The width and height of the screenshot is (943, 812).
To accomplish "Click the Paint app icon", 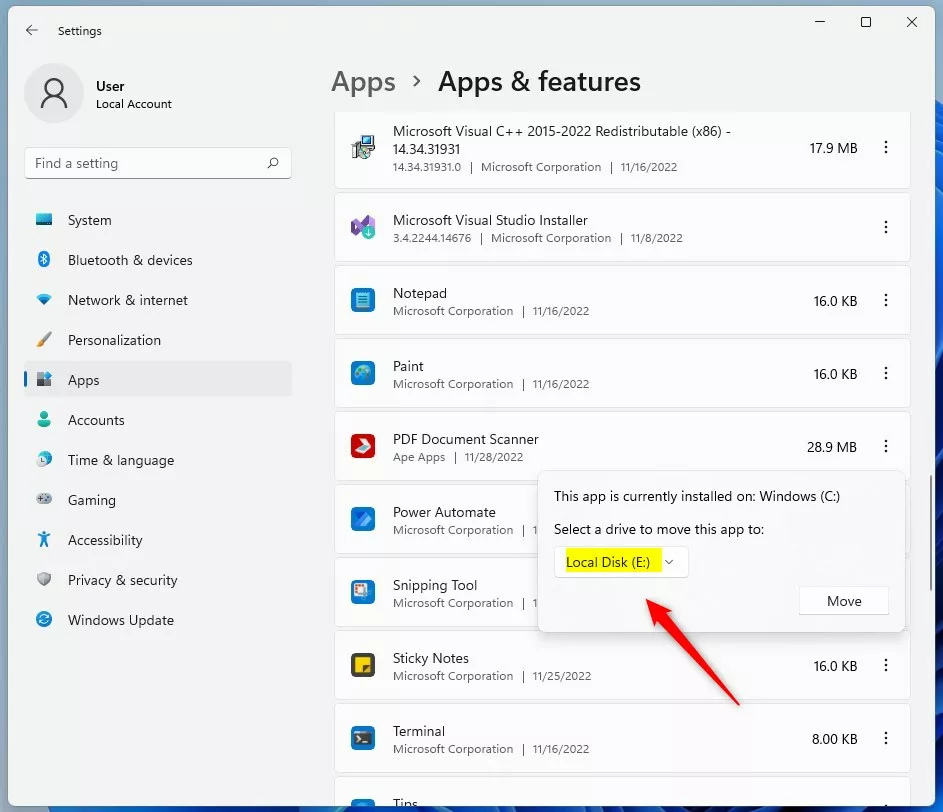I will pyautogui.click(x=363, y=373).
